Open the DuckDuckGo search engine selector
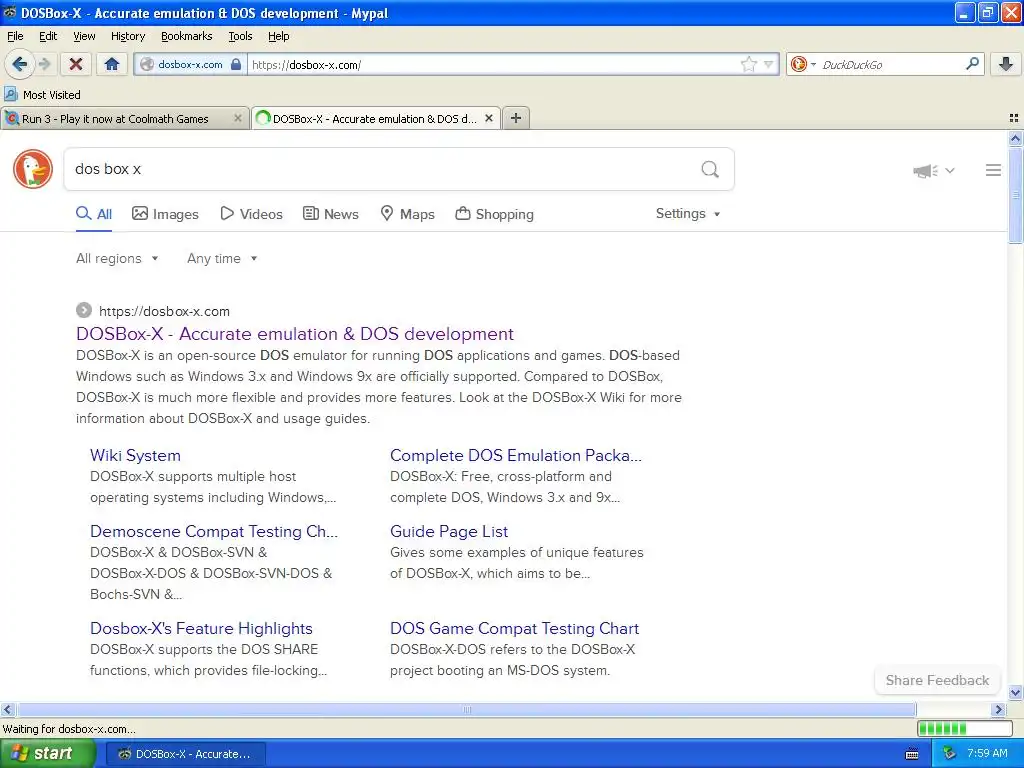Viewport: 1024px width, 768px height. (x=803, y=64)
